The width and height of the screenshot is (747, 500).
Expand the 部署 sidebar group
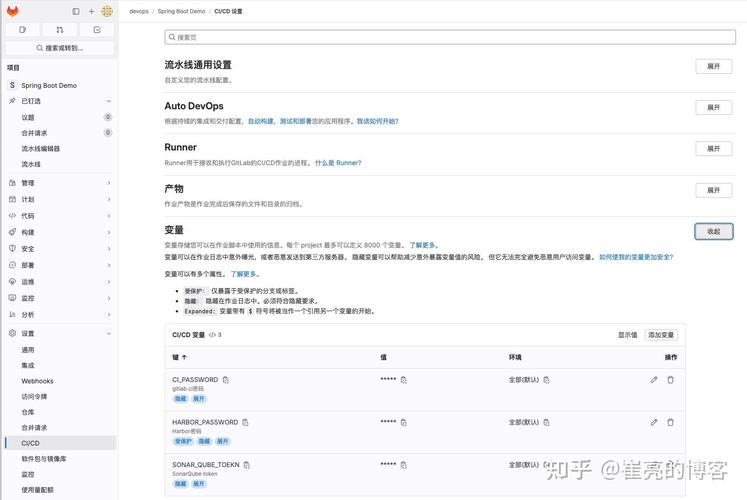click(x=109, y=265)
